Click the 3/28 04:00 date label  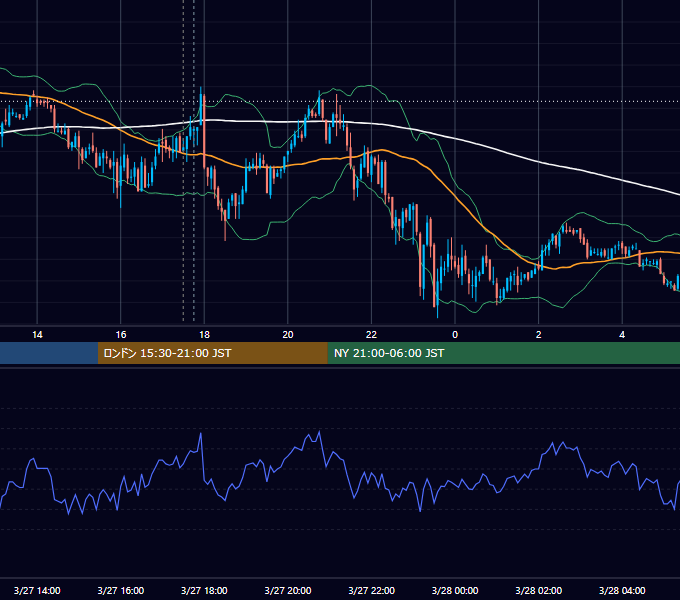coord(622,590)
